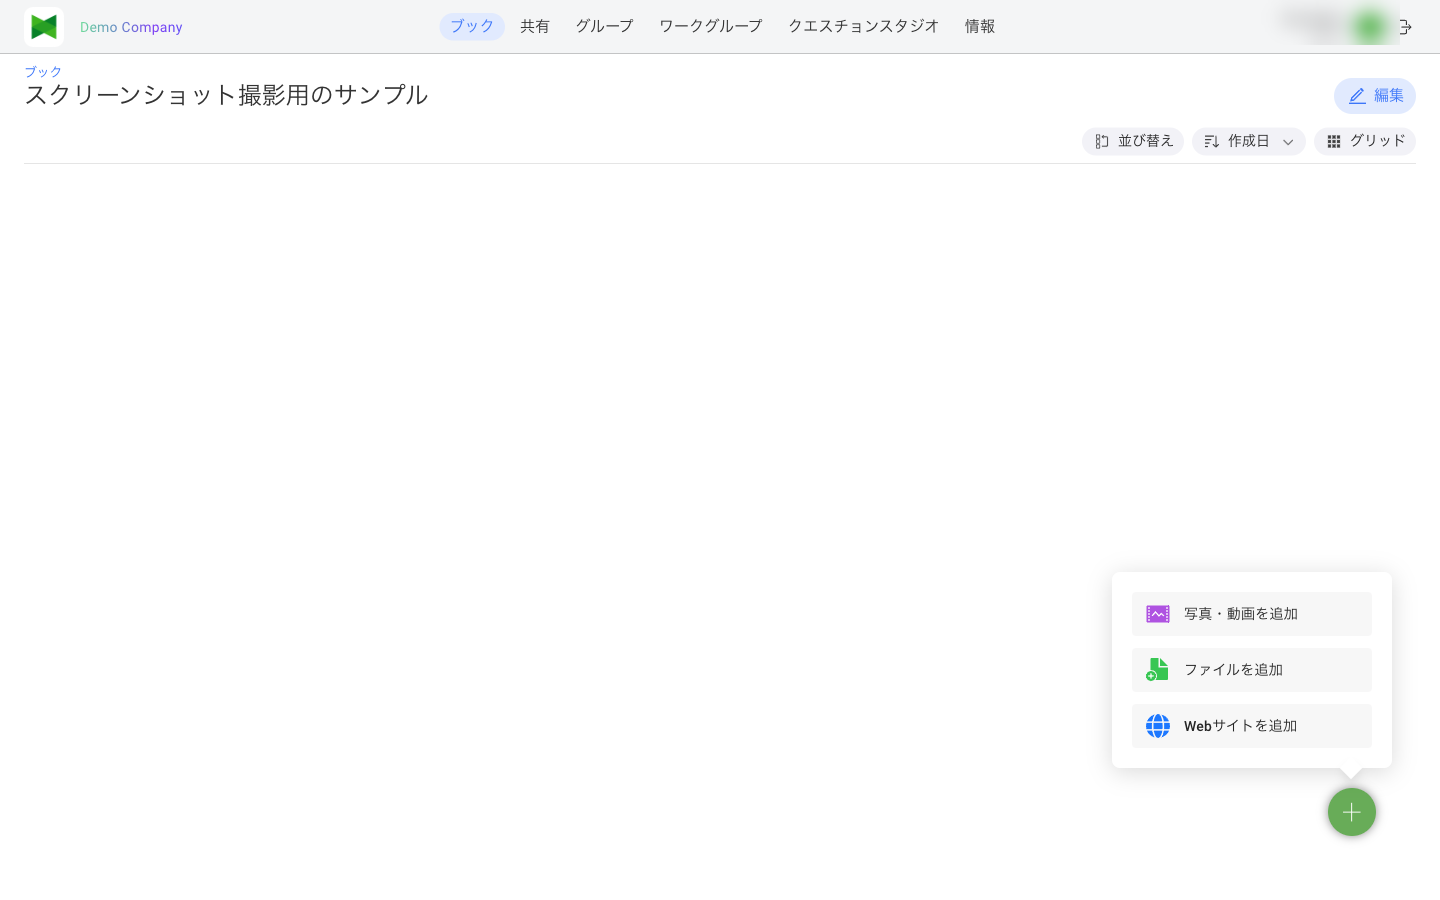Click the green plus add button
The width and height of the screenshot is (1440, 900).
[x=1352, y=812]
